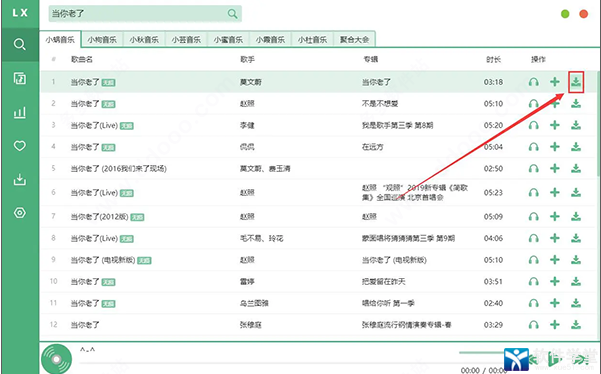
Task: Play the 02:50 song in row 5
Action: (x=533, y=168)
